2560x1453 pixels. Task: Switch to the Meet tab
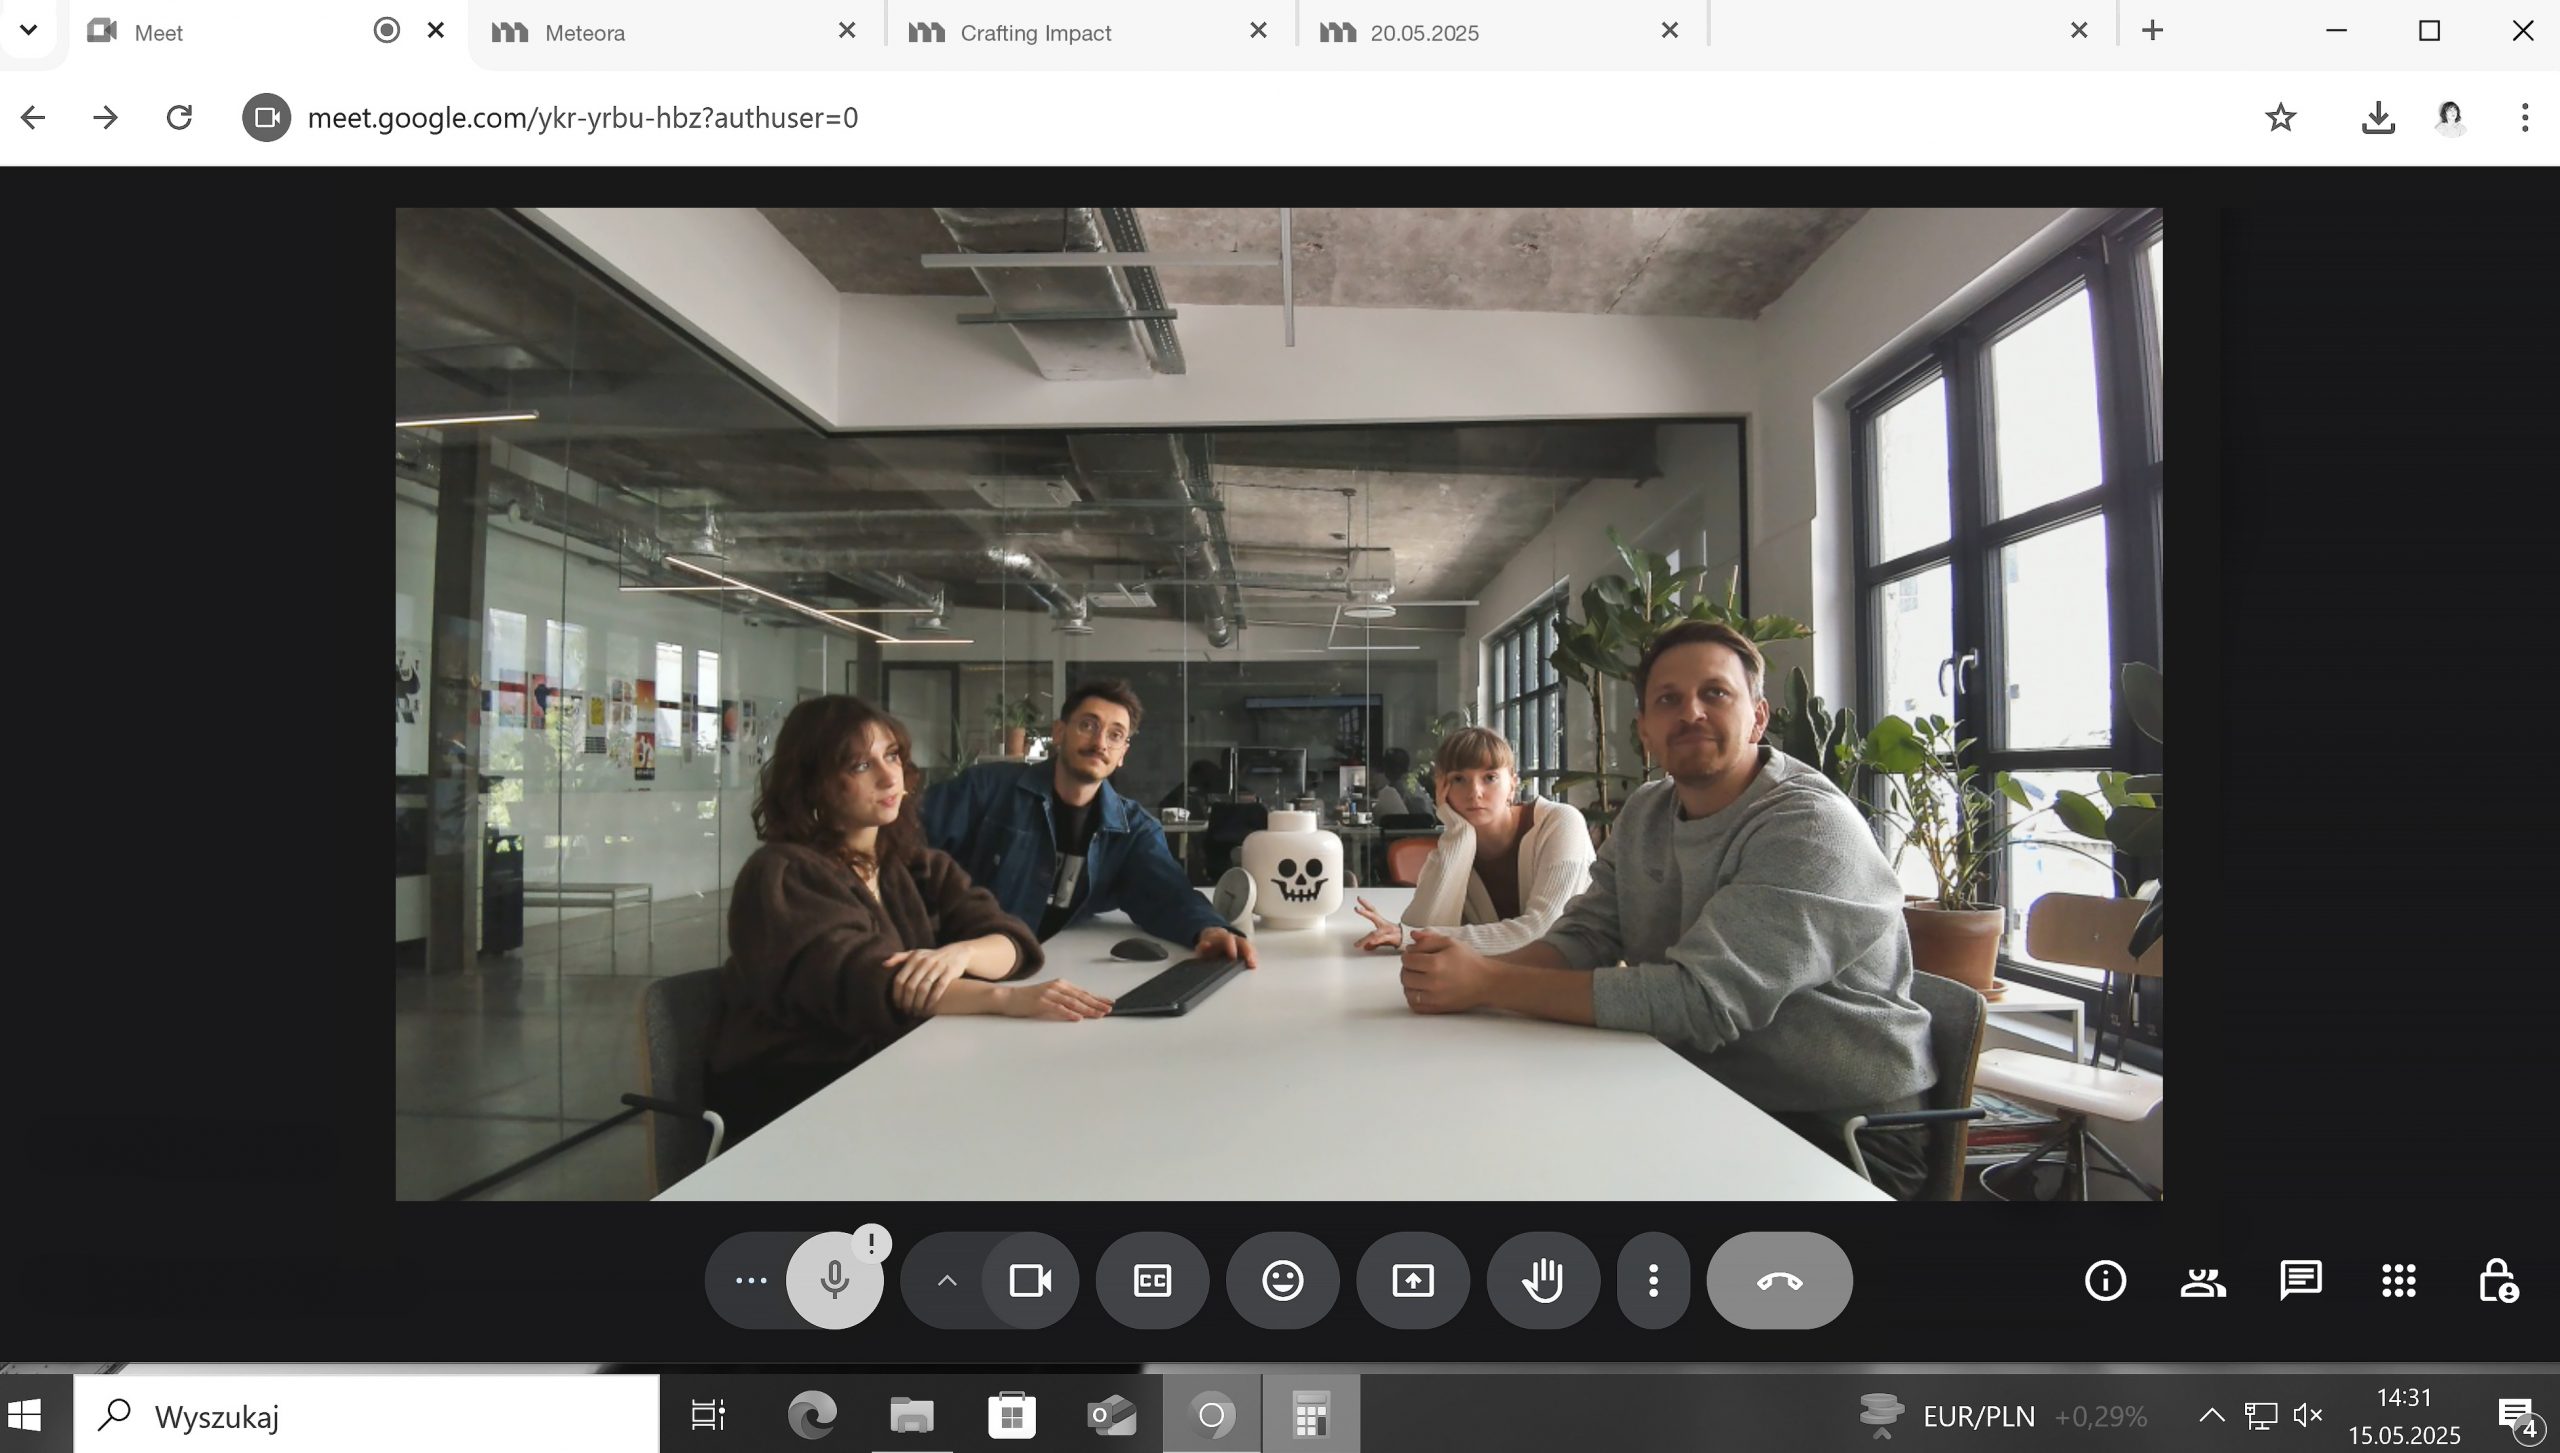tap(230, 32)
